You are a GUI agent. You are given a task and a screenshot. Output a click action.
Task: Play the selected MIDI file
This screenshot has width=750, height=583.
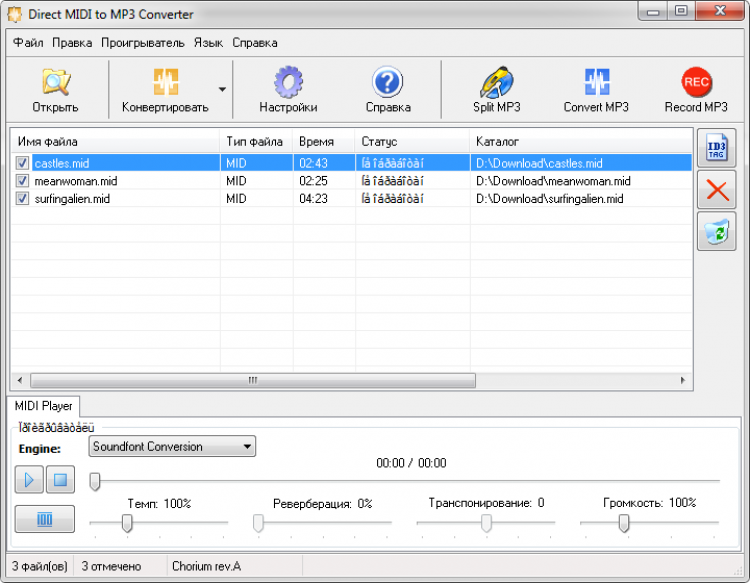point(29,479)
